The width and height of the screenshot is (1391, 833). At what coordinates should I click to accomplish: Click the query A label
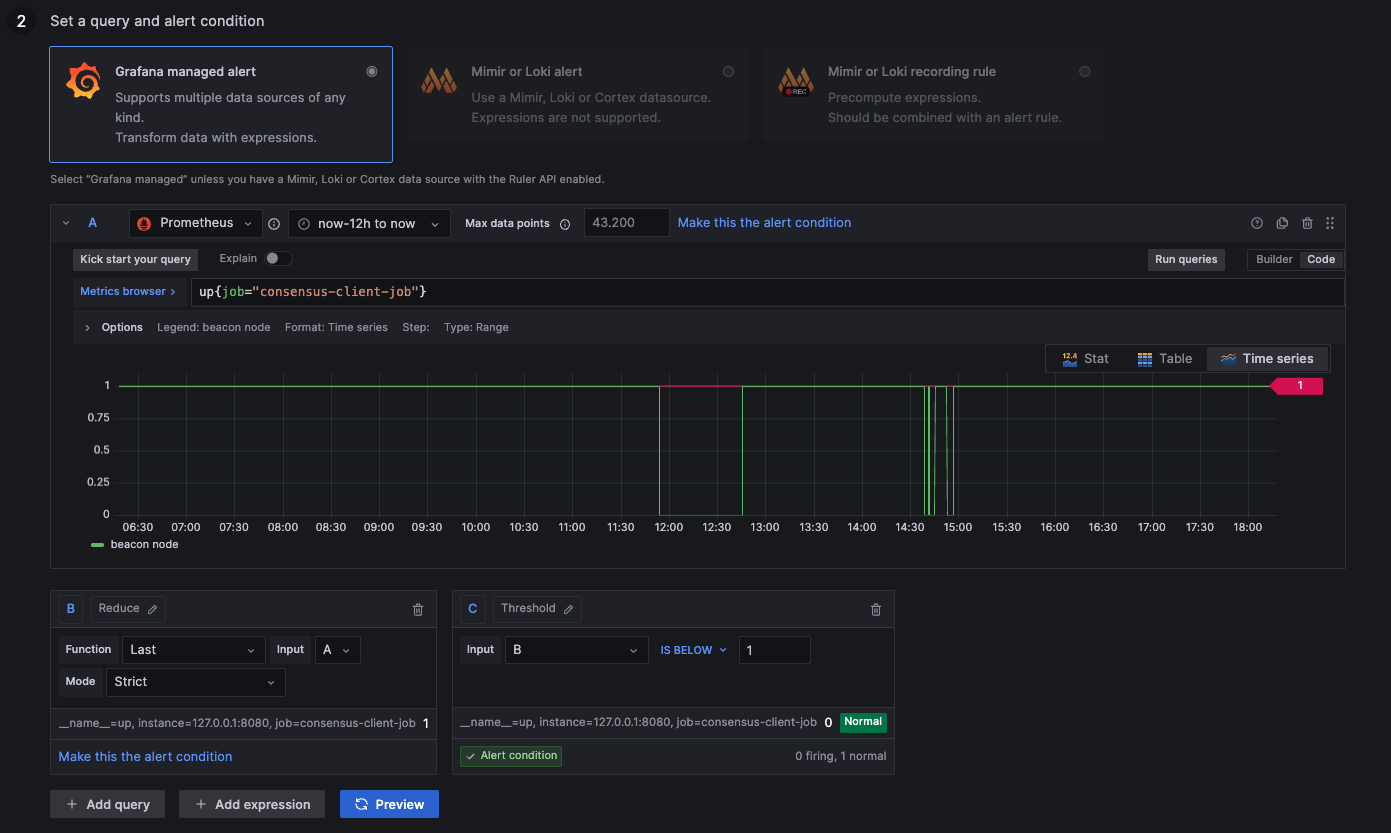point(93,223)
